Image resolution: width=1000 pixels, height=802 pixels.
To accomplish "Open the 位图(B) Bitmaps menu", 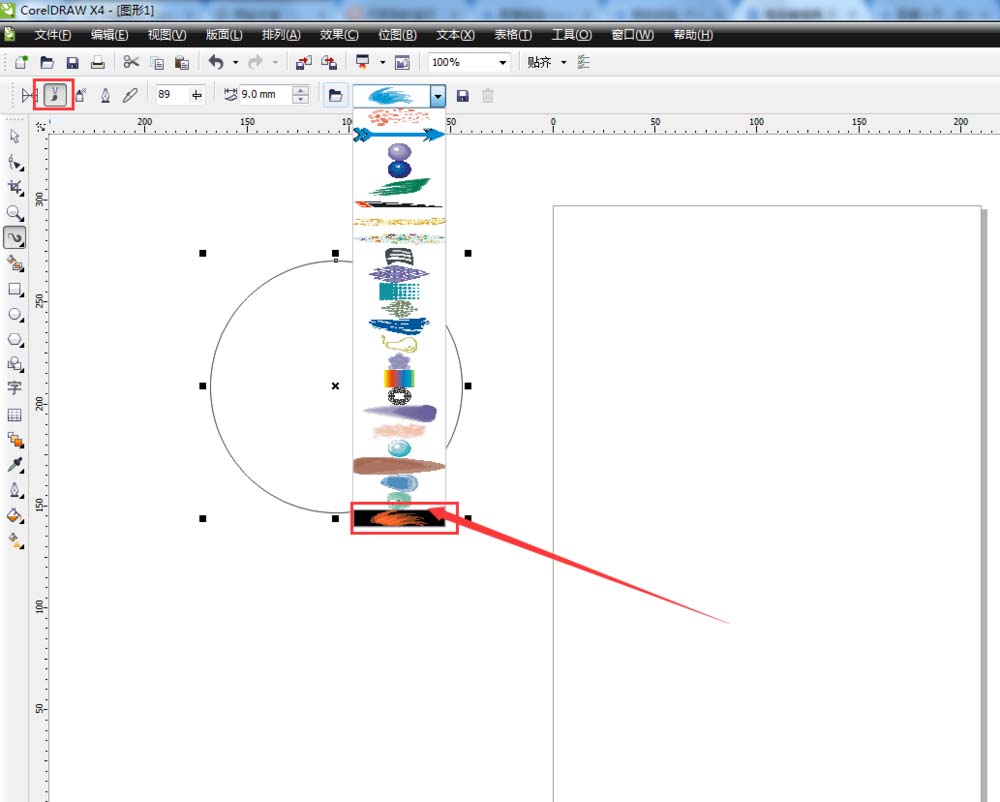I will coord(397,35).
